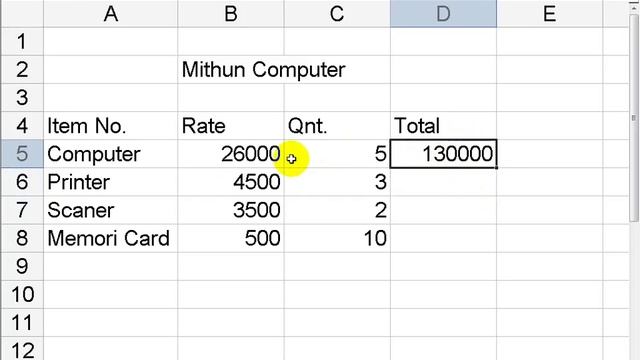Select the quantity cell showing 2
This screenshot has width=640, height=360.
[x=337, y=210]
